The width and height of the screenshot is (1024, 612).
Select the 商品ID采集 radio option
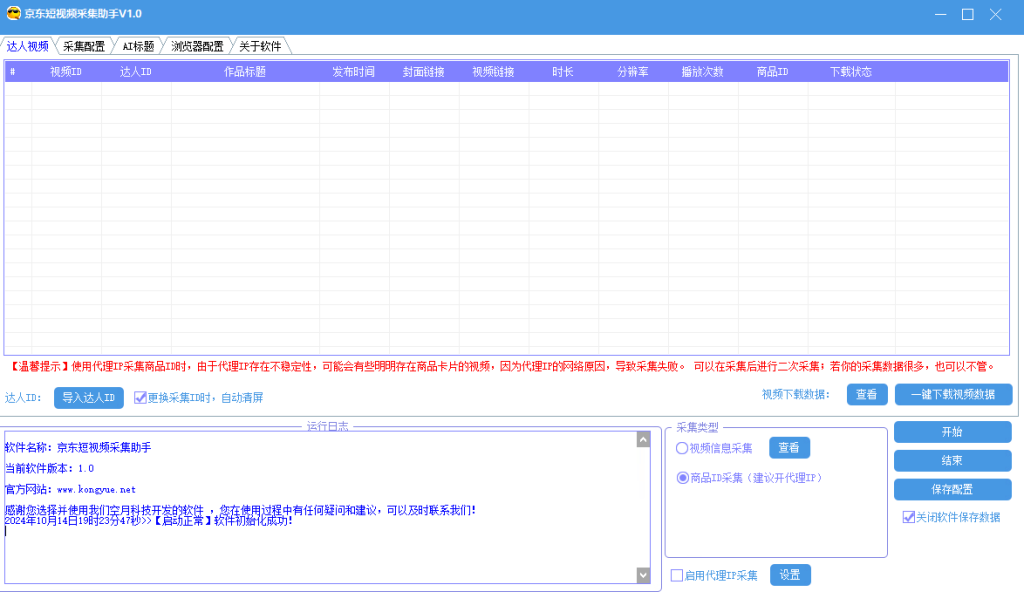pyautogui.click(x=682, y=478)
